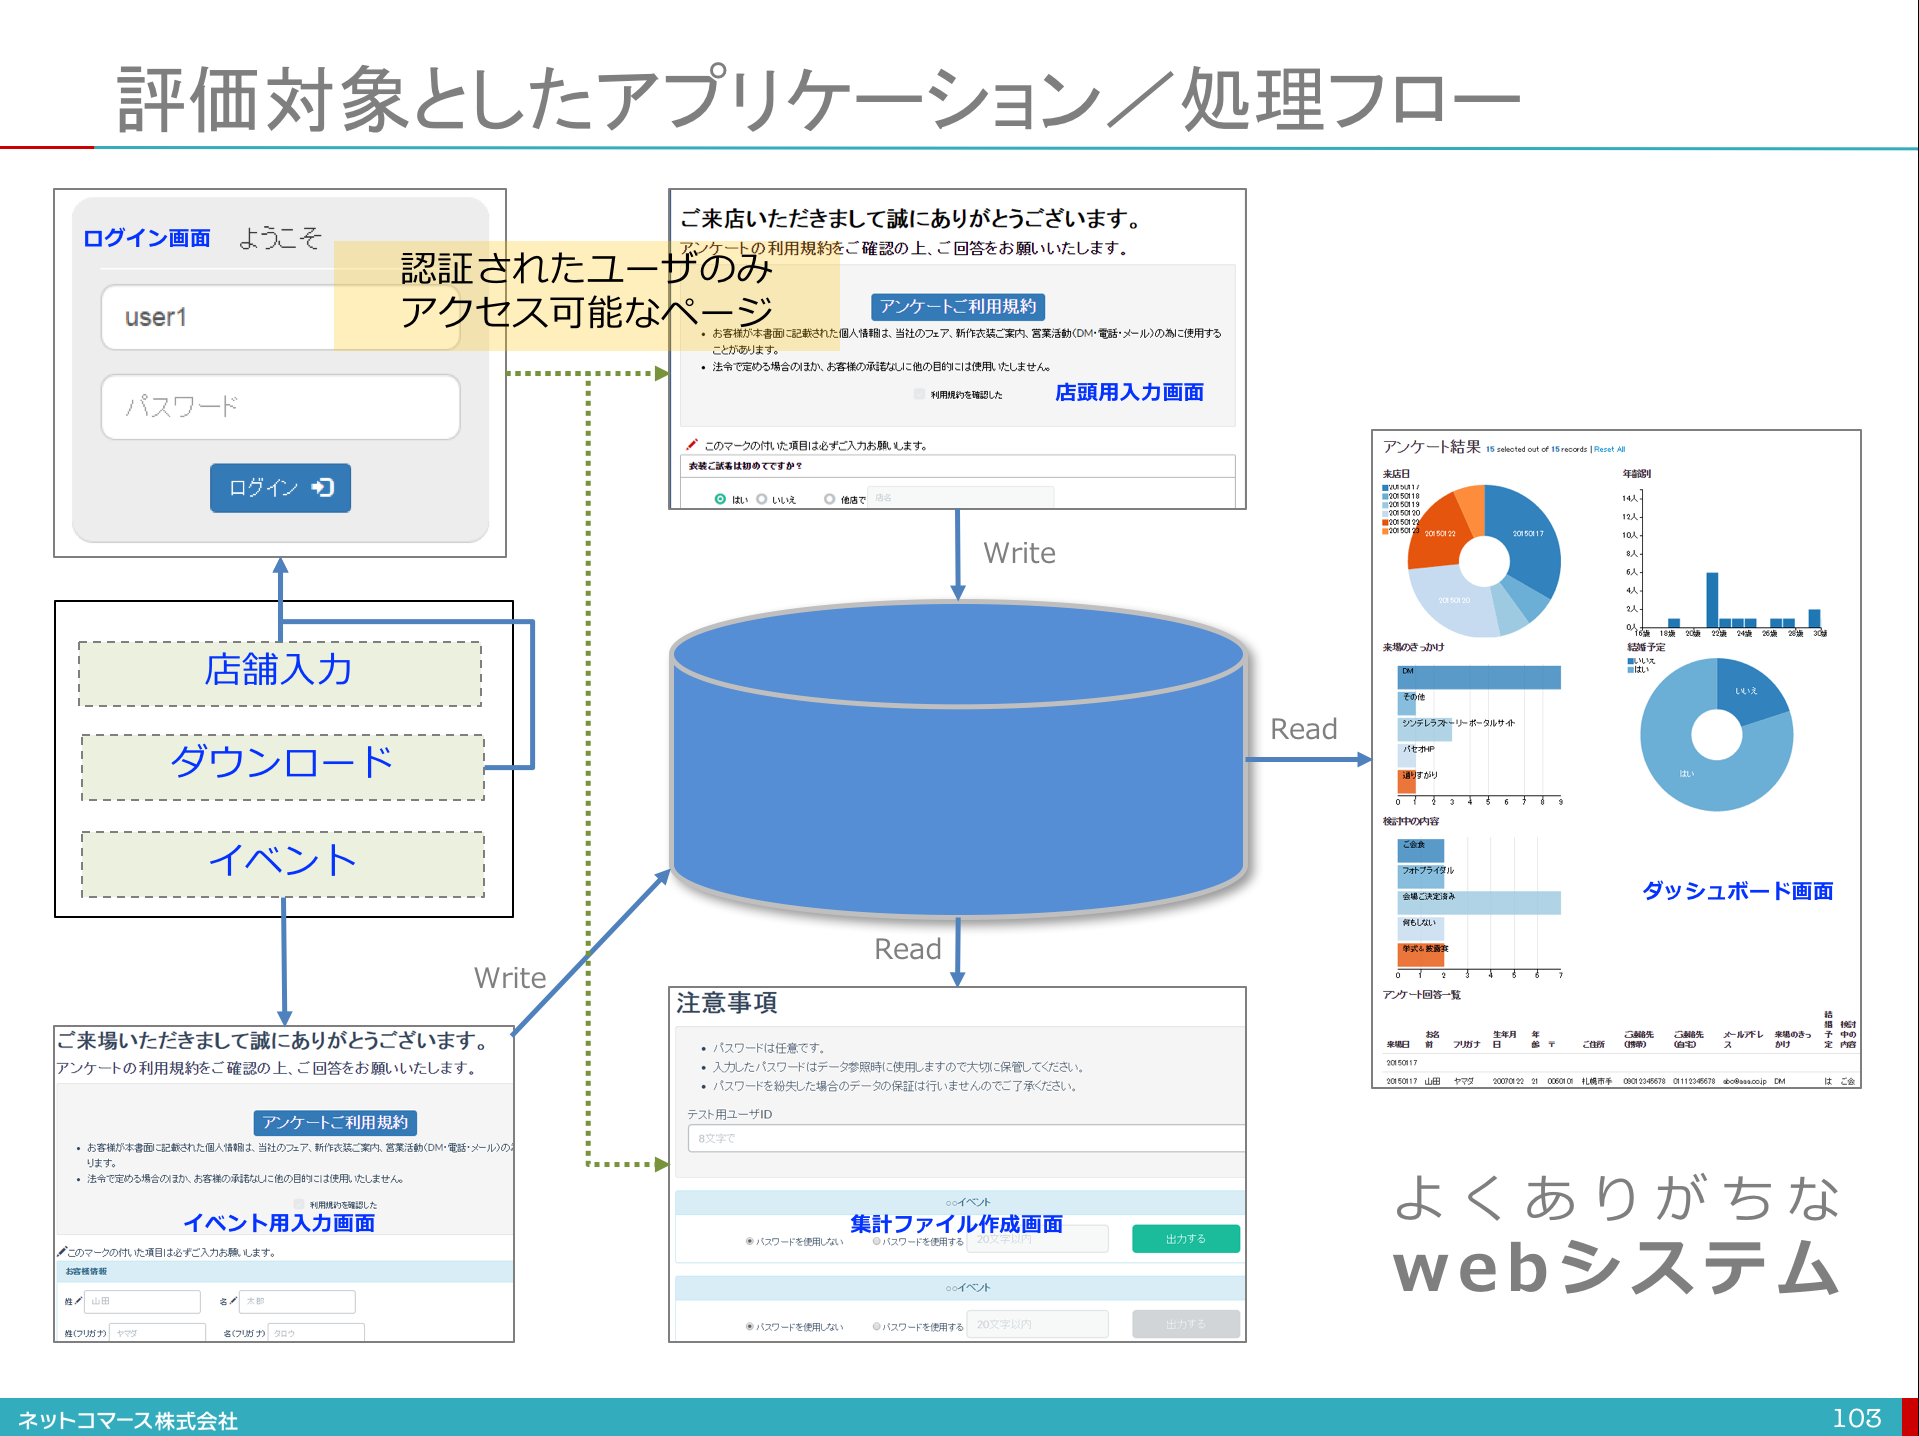Click the 姓 input with 山田 placeholder

point(143,1301)
